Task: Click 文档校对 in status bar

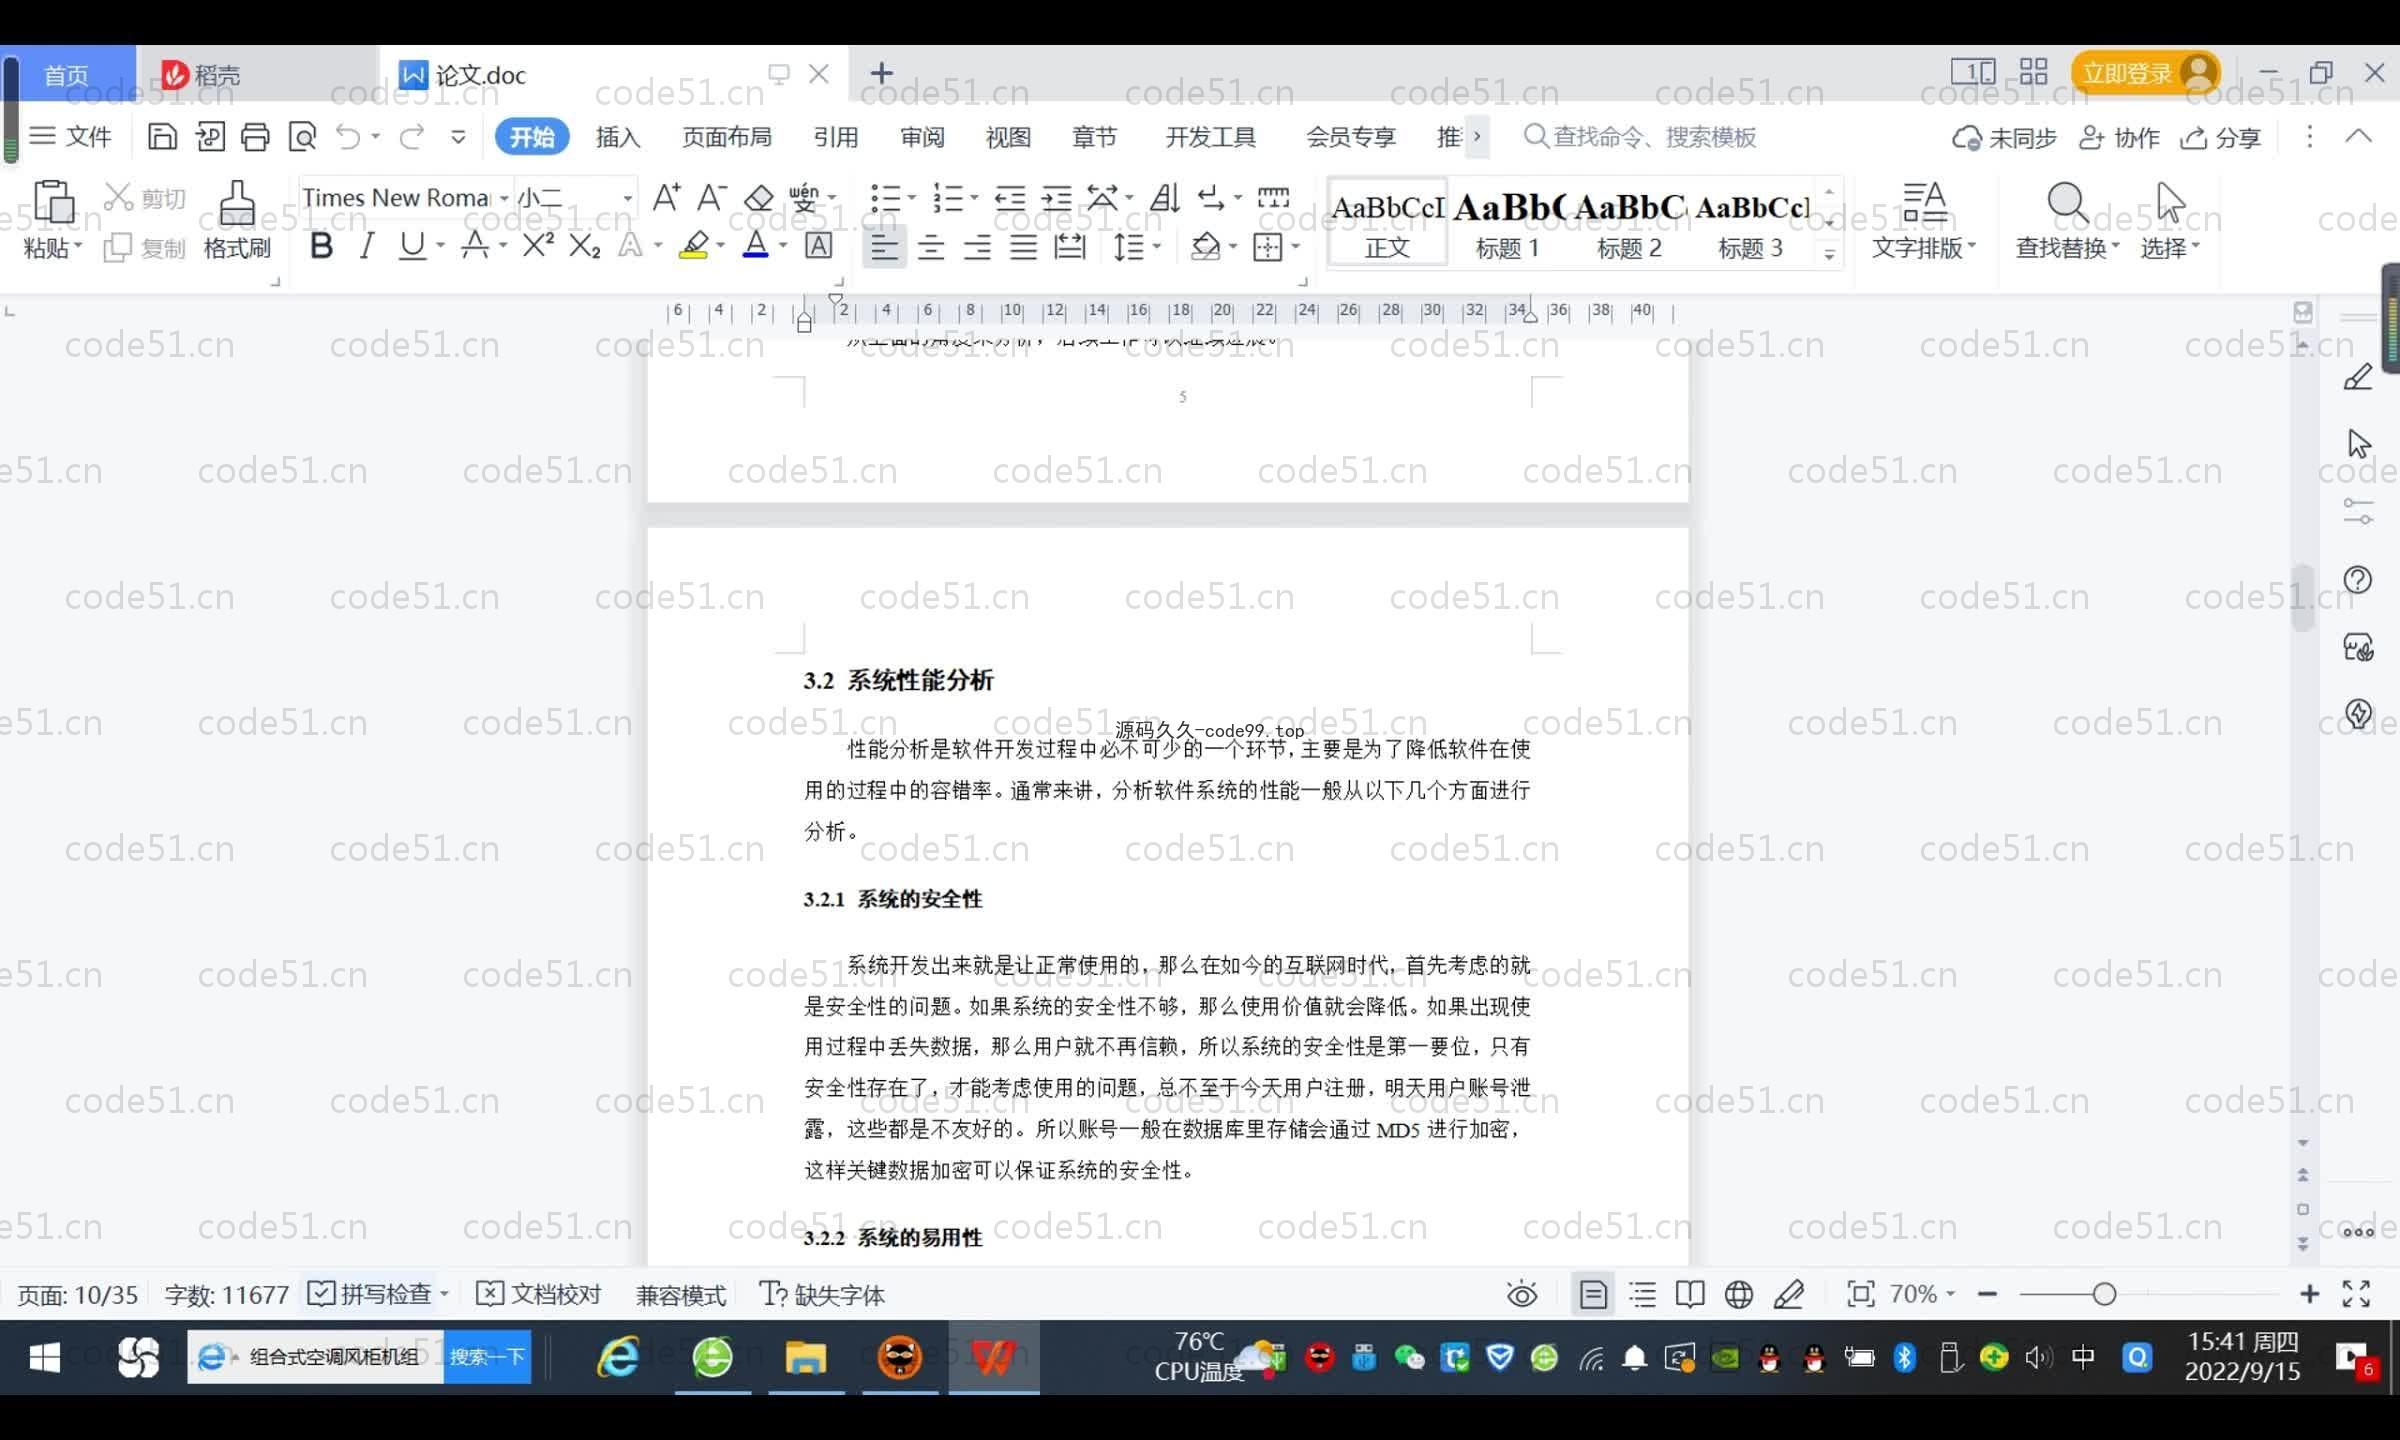Action: point(539,1294)
